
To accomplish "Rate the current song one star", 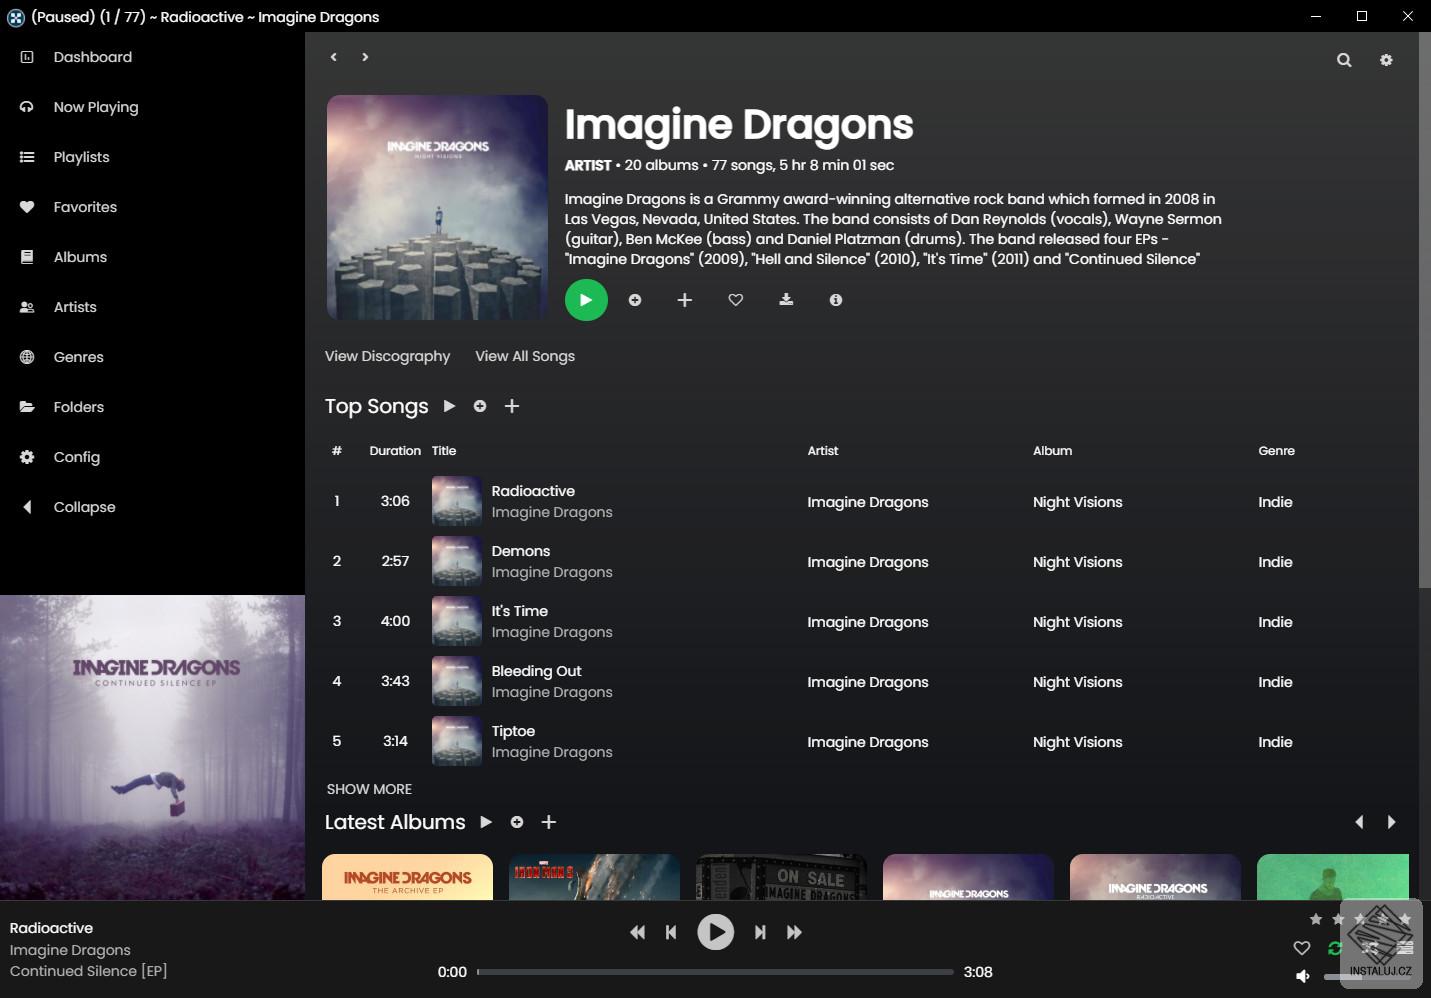I will pyautogui.click(x=1316, y=919).
